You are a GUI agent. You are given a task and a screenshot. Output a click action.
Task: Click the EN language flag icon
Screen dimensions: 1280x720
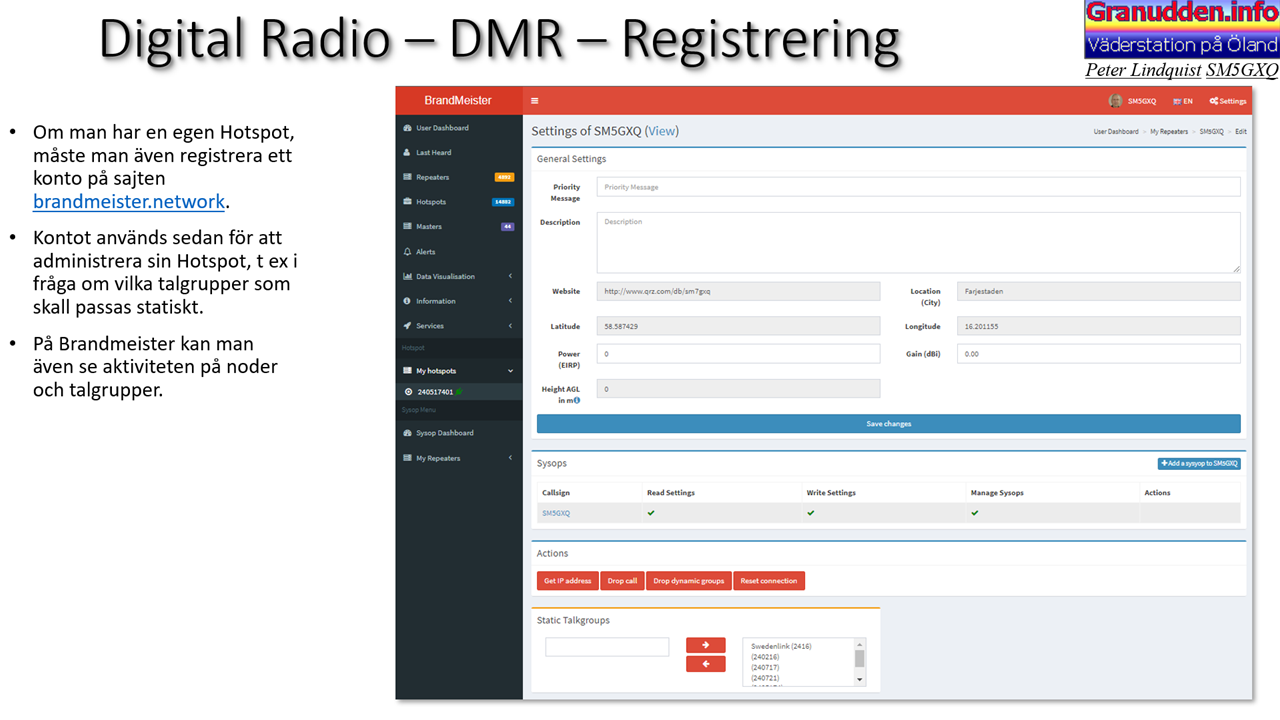click(1178, 101)
